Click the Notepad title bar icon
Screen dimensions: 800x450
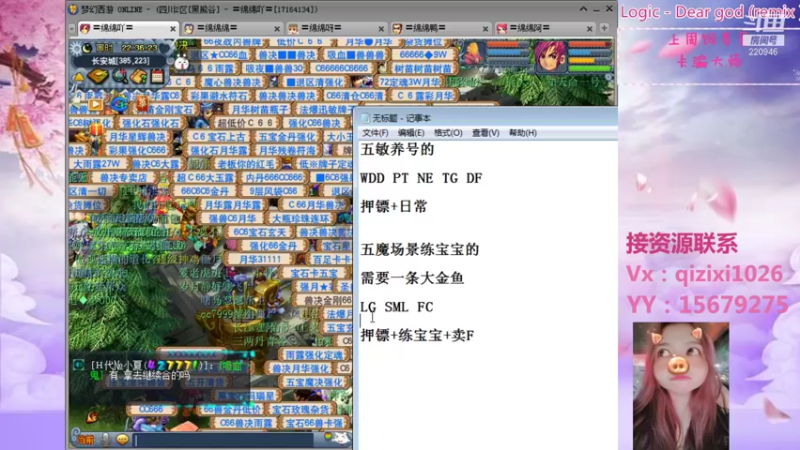click(x=365, y=118)
